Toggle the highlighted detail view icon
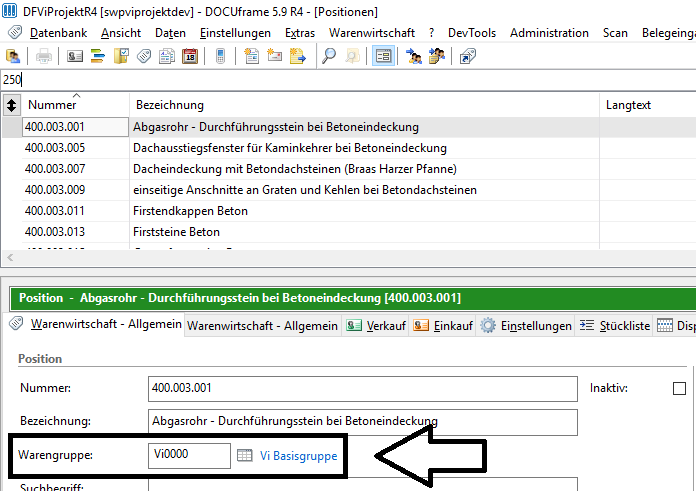Screen dimensions: 696x491 (x=383, y=56)
